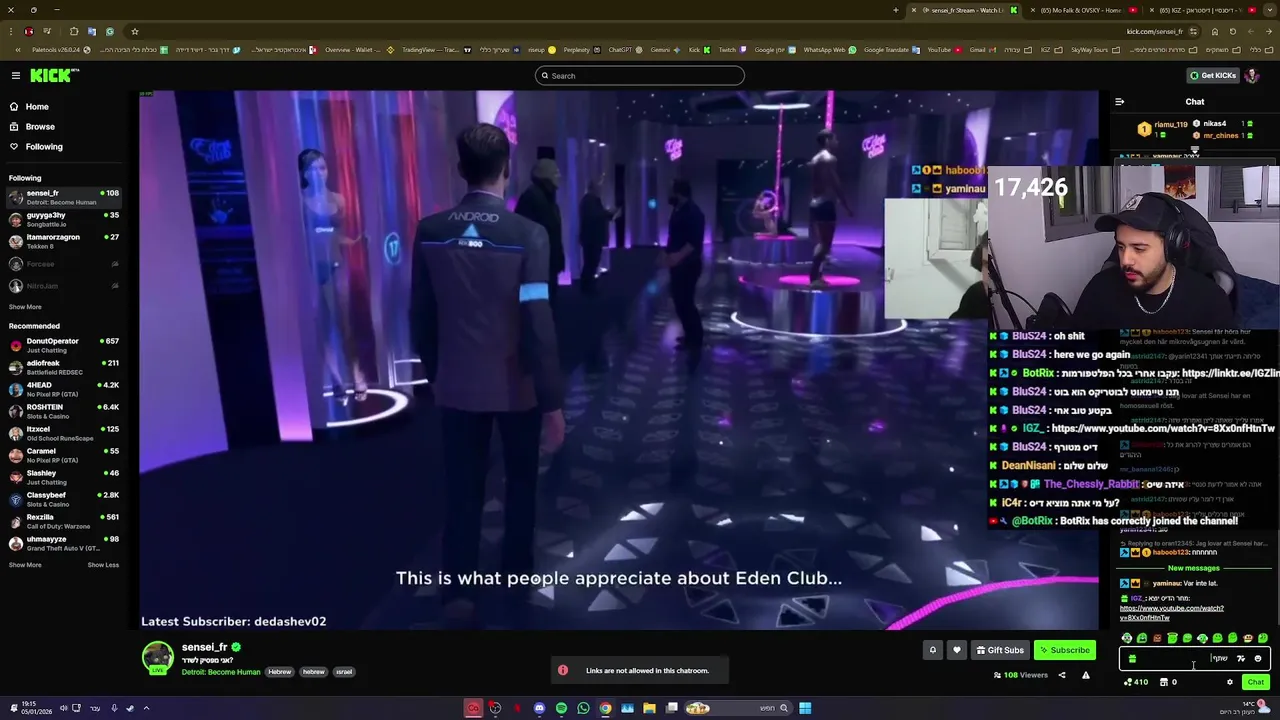This screenshot has width=1280, height=720.
Task: Collapse Recommended list with Show Less
Action: [x=103, y=565]
